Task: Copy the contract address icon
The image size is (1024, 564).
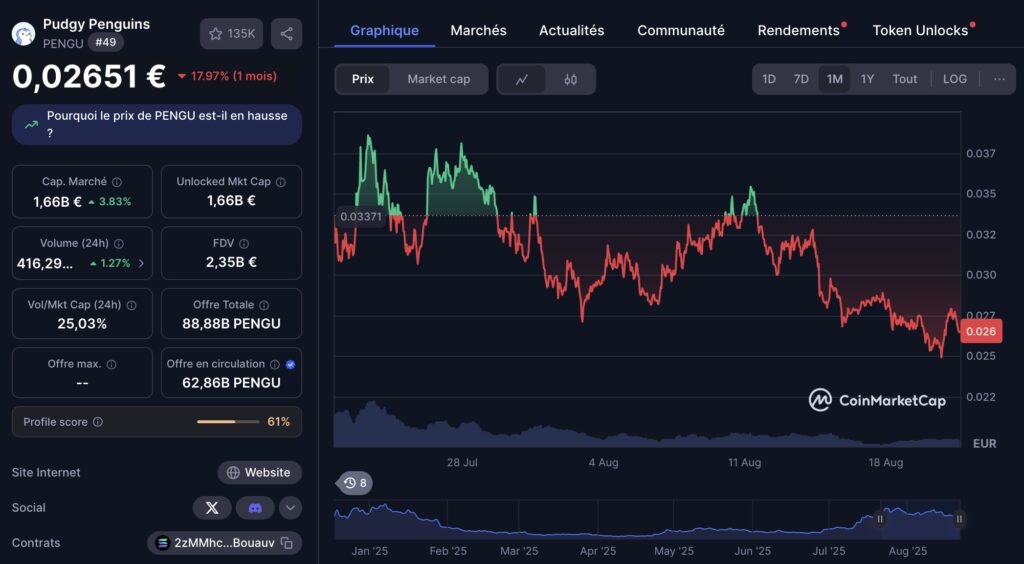Action: (286, 543)
